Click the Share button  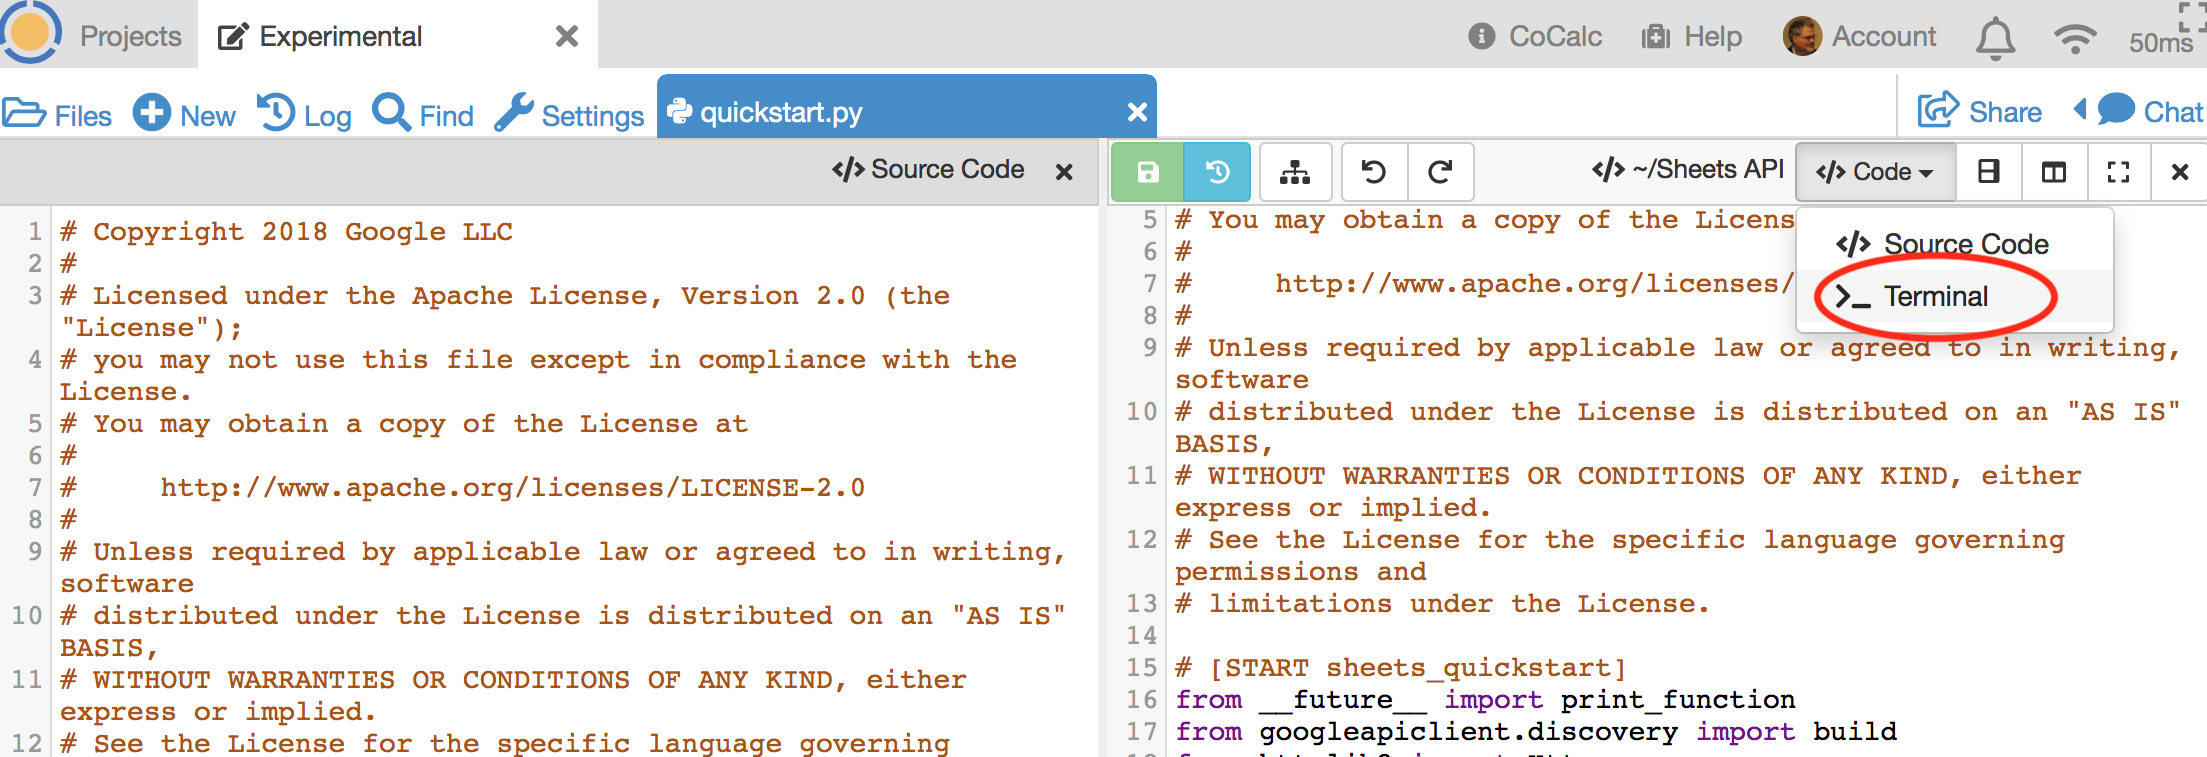(1980, 112)
